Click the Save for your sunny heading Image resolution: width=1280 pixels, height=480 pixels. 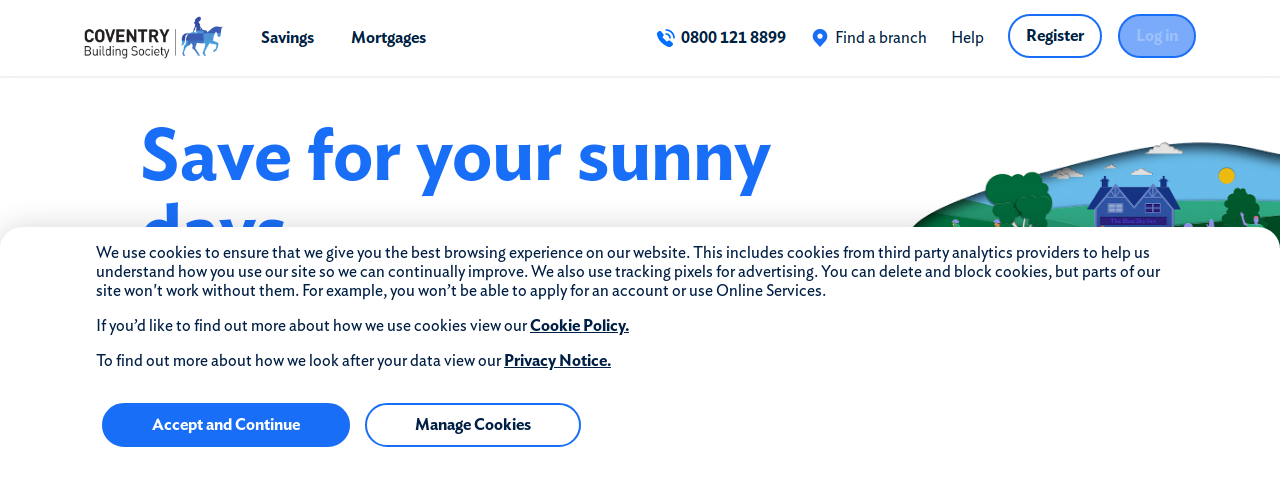(x=456, y=156)
